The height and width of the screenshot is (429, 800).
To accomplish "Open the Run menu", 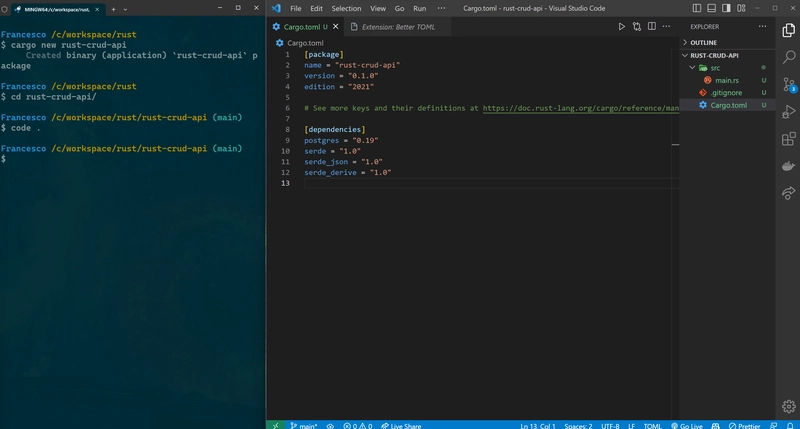I will point(419,8).
